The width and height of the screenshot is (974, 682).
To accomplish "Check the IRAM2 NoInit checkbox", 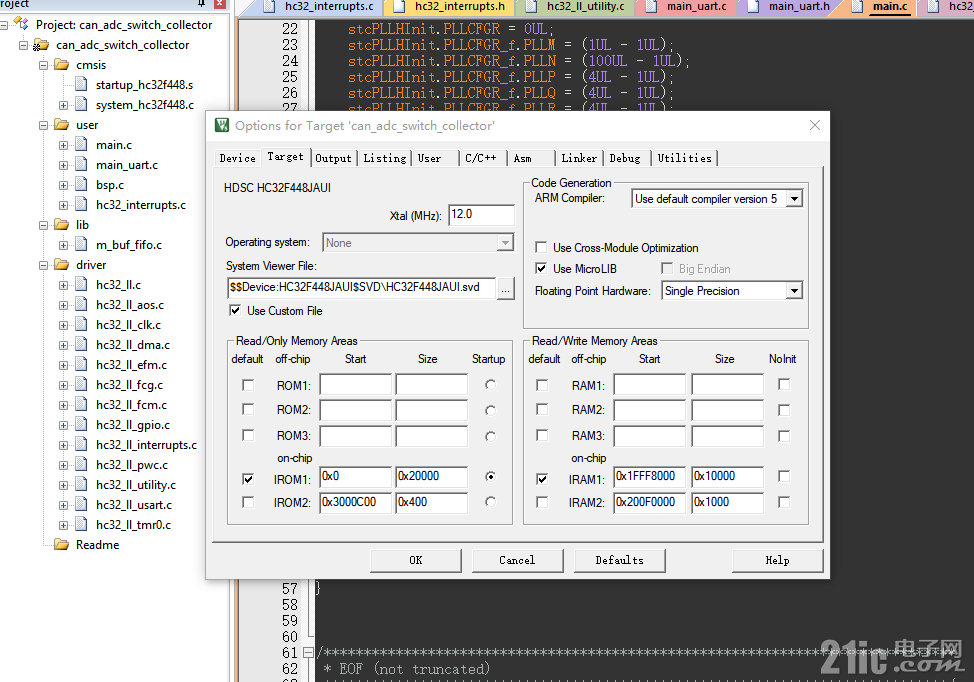I will tap(784, 502).
